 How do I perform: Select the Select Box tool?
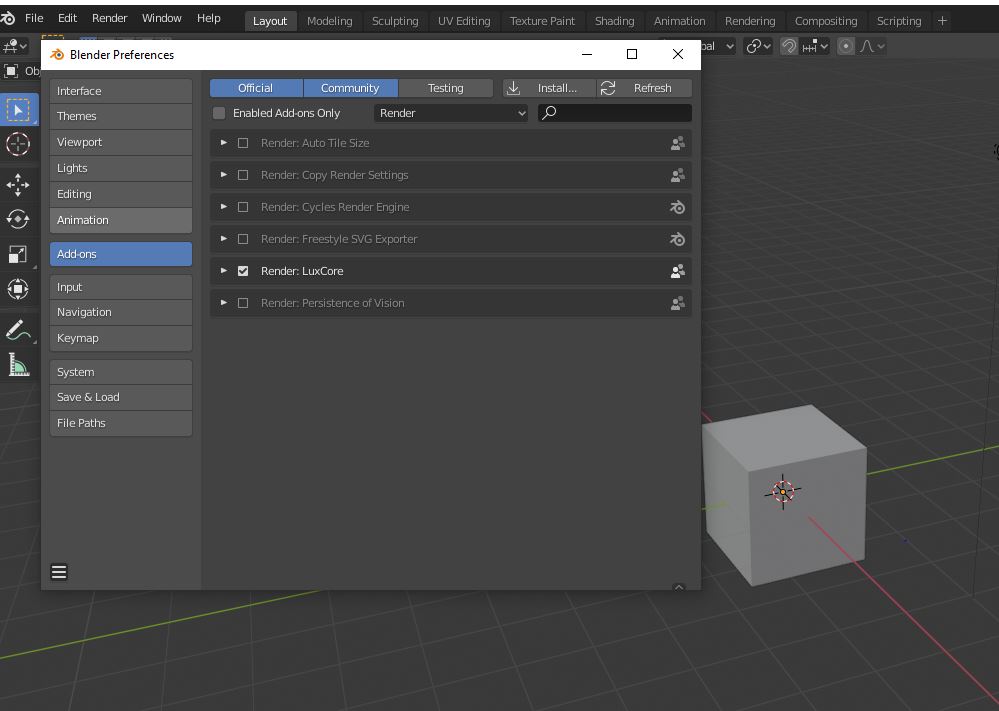click(18, 110)
